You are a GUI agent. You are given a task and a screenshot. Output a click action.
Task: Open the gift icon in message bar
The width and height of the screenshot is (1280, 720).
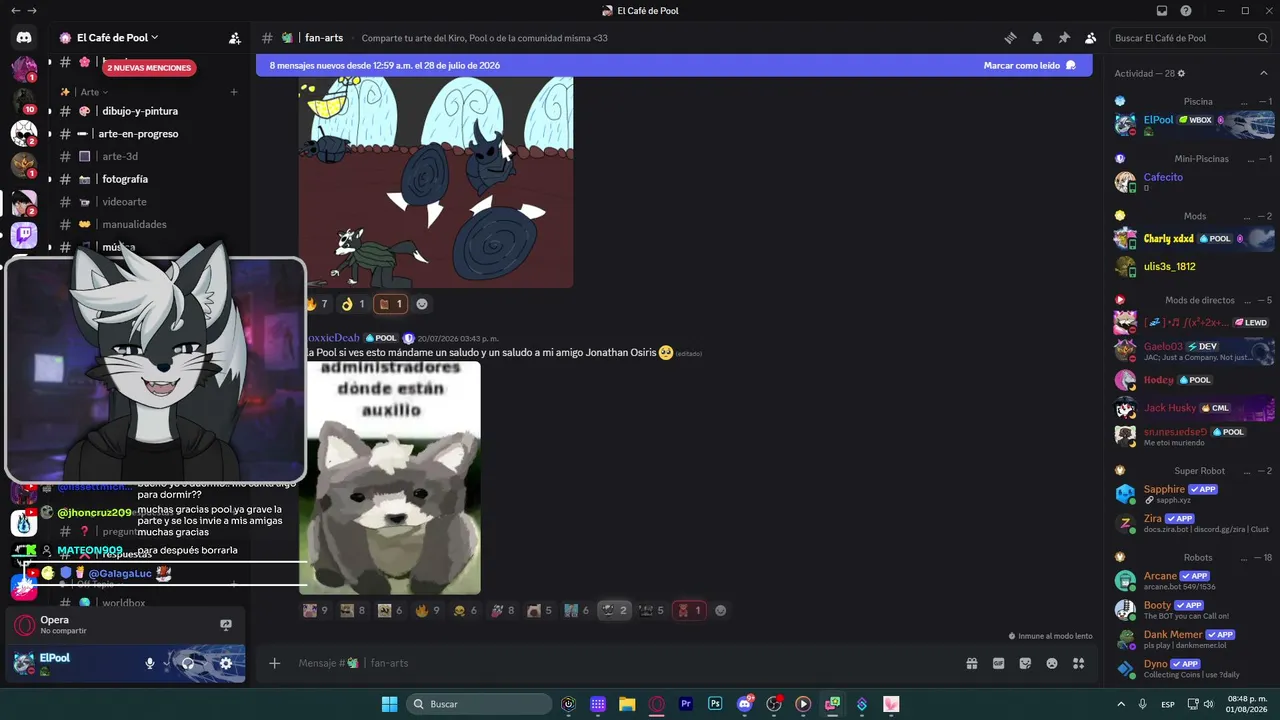click(971, 663)
